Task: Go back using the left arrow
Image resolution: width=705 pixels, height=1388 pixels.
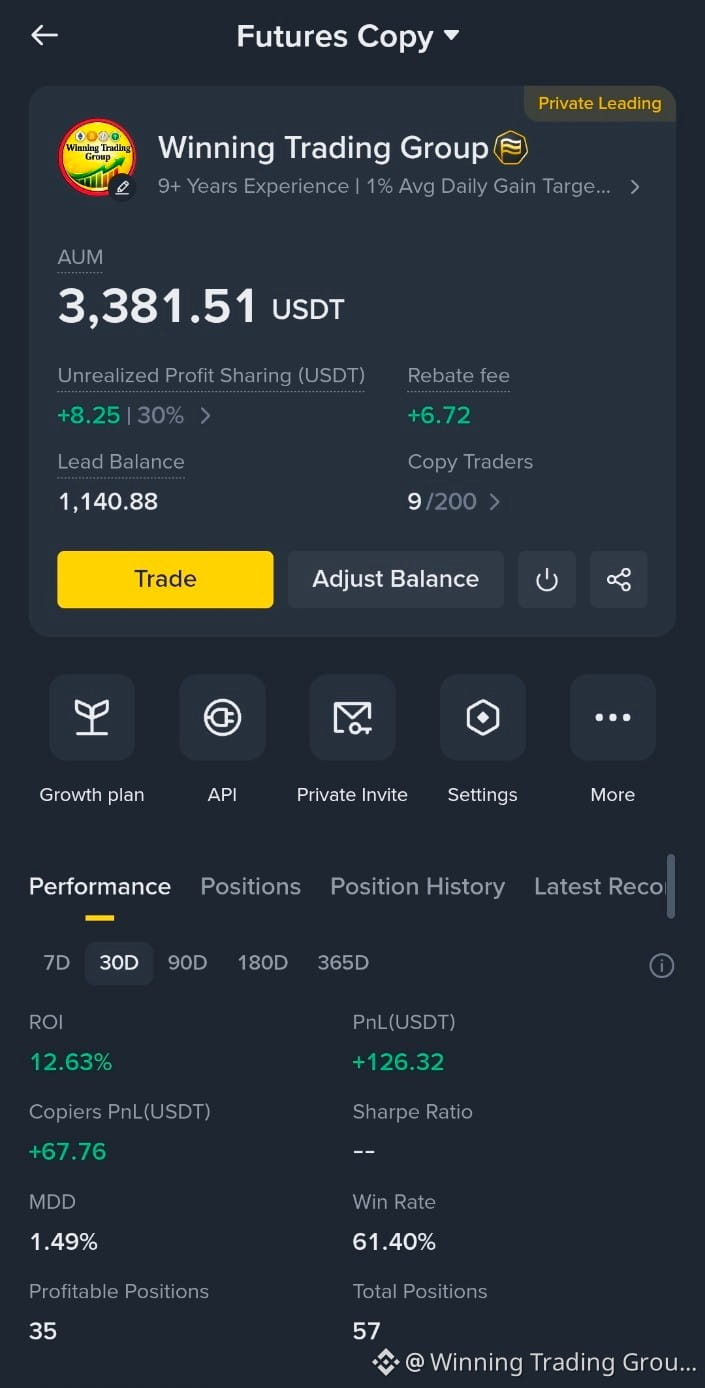Action: pos(44,36)
